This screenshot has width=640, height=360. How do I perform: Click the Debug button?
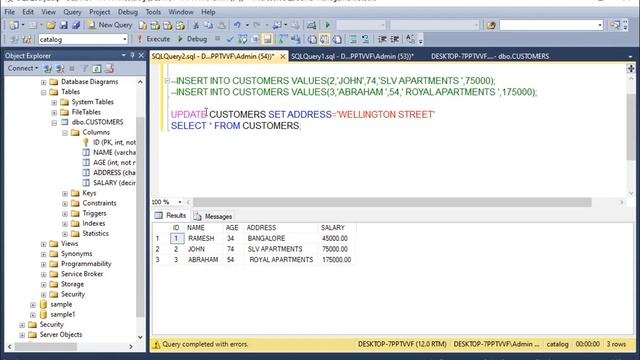(192, 39)
